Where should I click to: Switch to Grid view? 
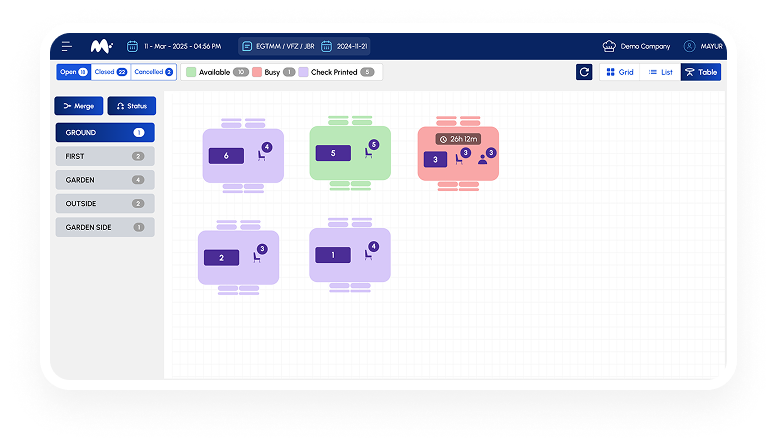620,72
